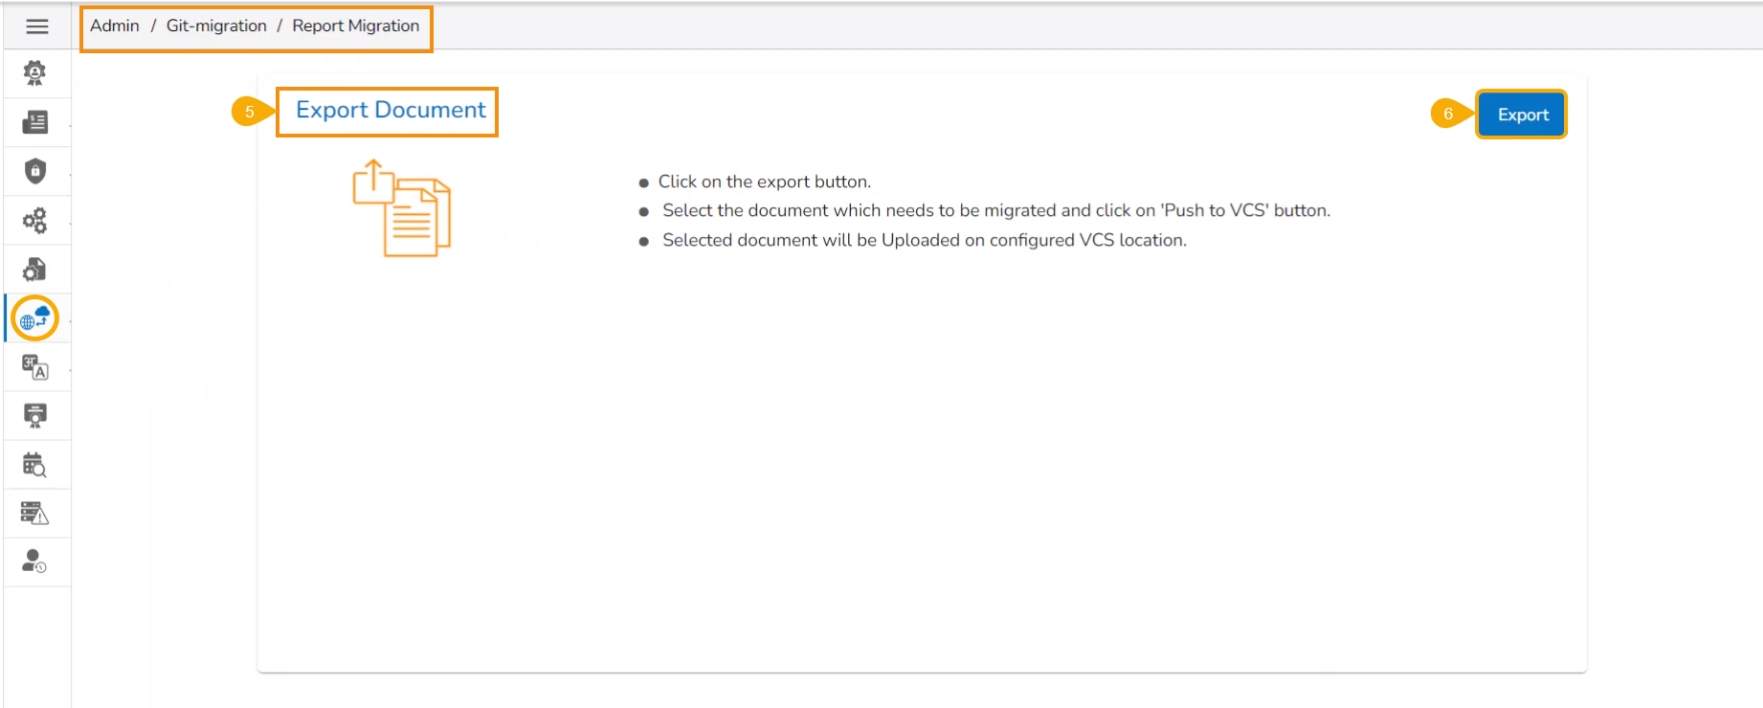The height and width of the screenshot is (708, 1763).
Task: Open the calendar search sidebar icon
Action: pos(35,465)
